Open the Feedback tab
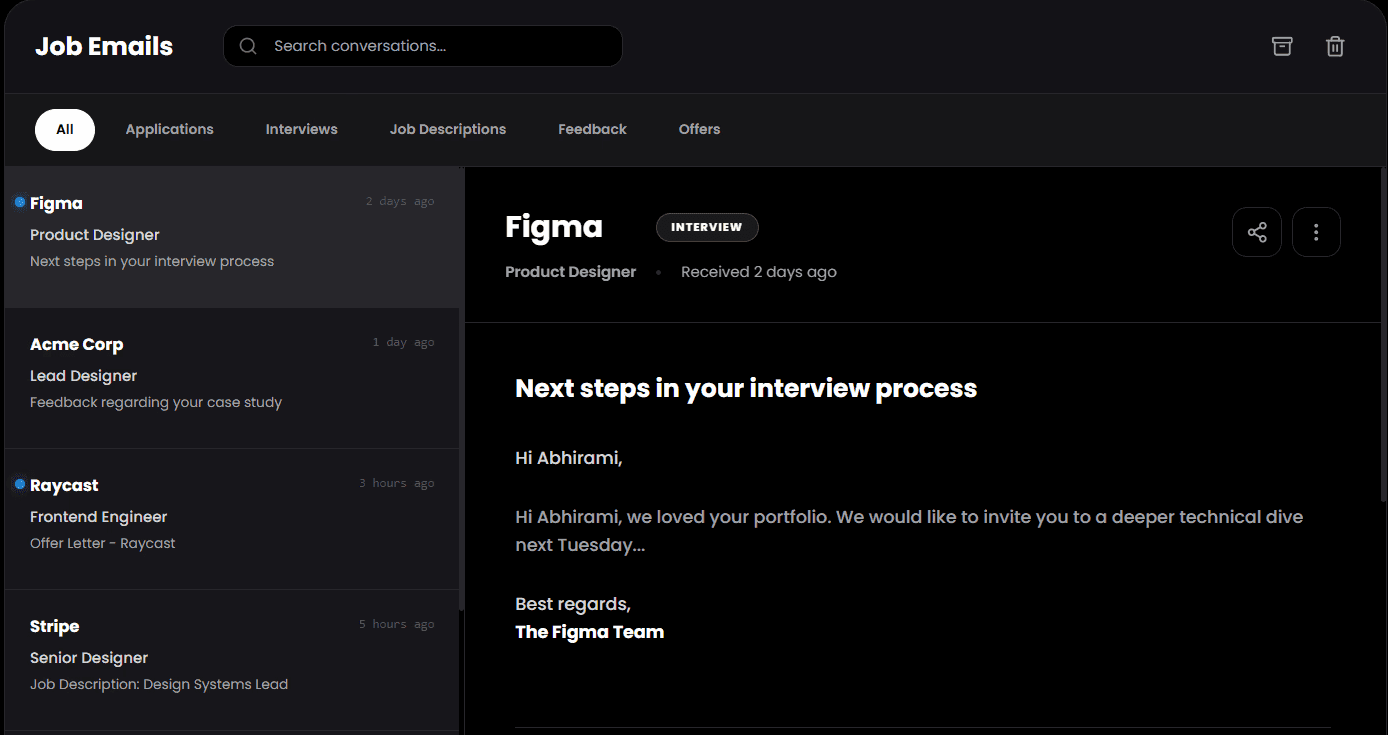Viewport: 1388px width, 735px height. point(592,130)
